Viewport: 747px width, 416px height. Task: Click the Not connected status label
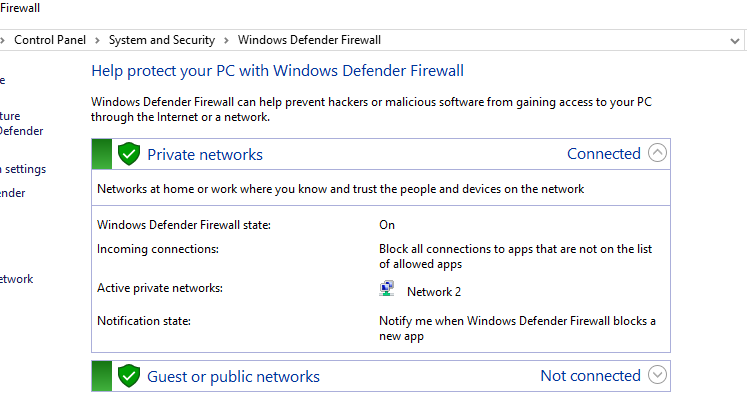coord(590,376)
